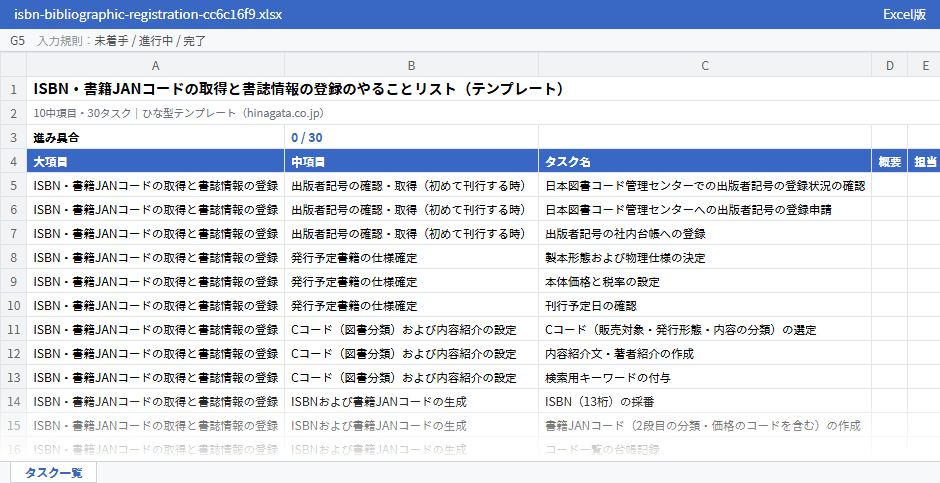This screenshot has height=483, width=940.
Task: Click cell 出版者記号の社内台帳への登録
Action: click(705, 233)
